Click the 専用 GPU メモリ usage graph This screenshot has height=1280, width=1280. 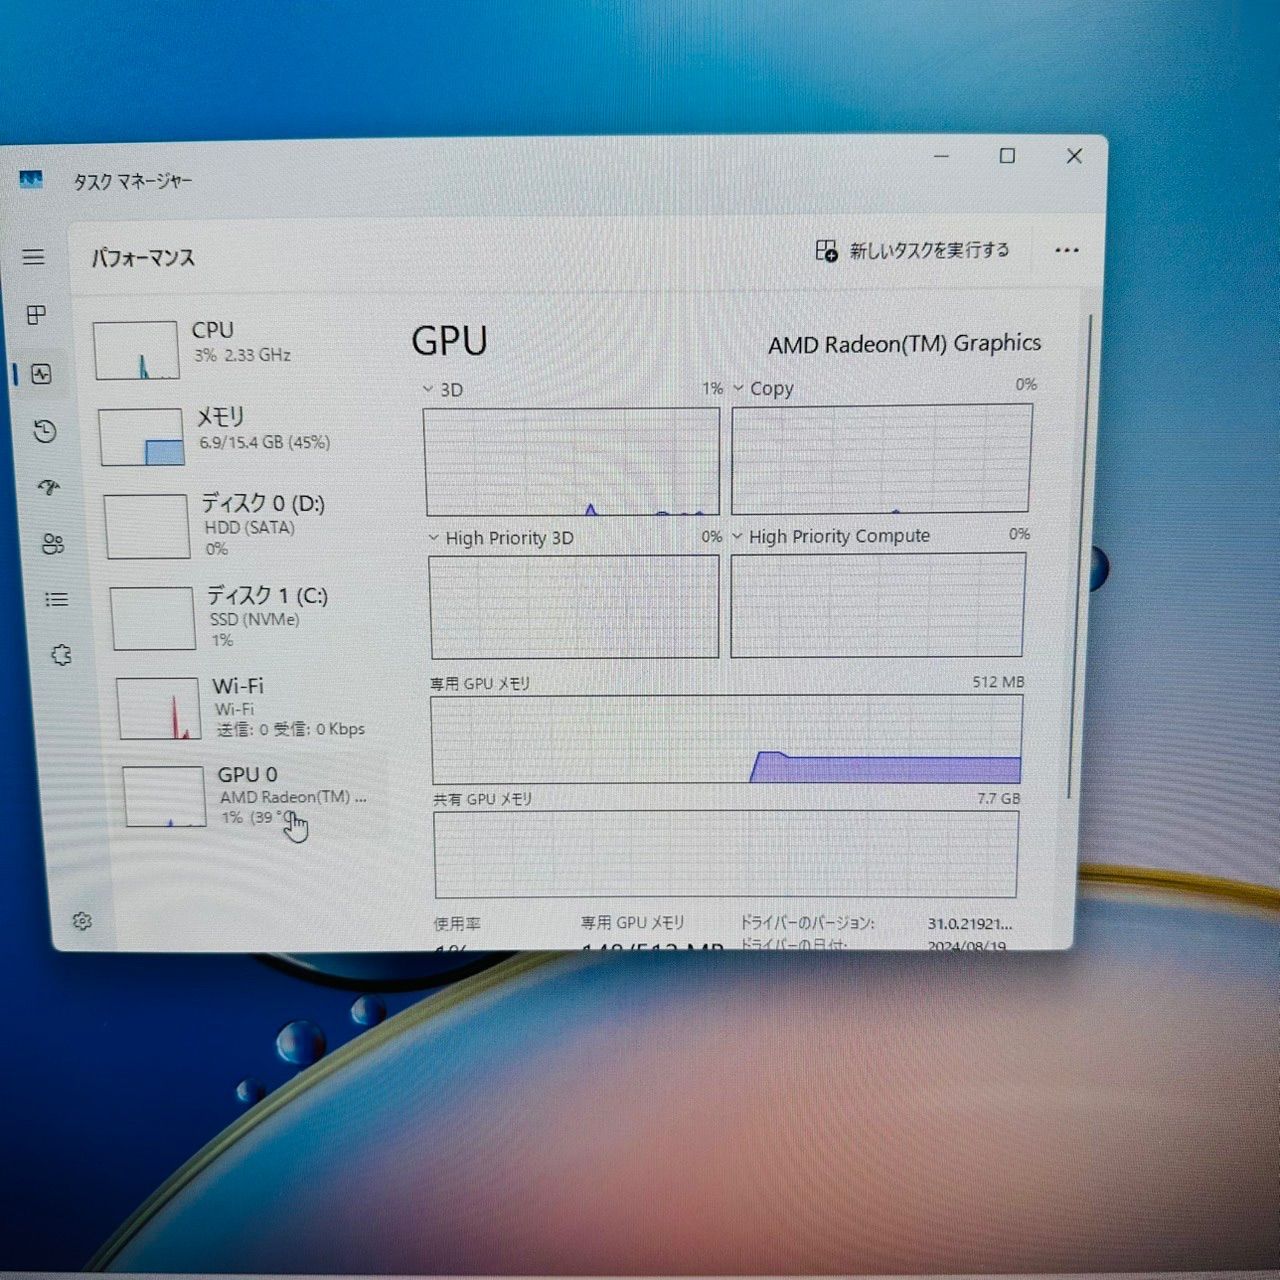point(726,740)
